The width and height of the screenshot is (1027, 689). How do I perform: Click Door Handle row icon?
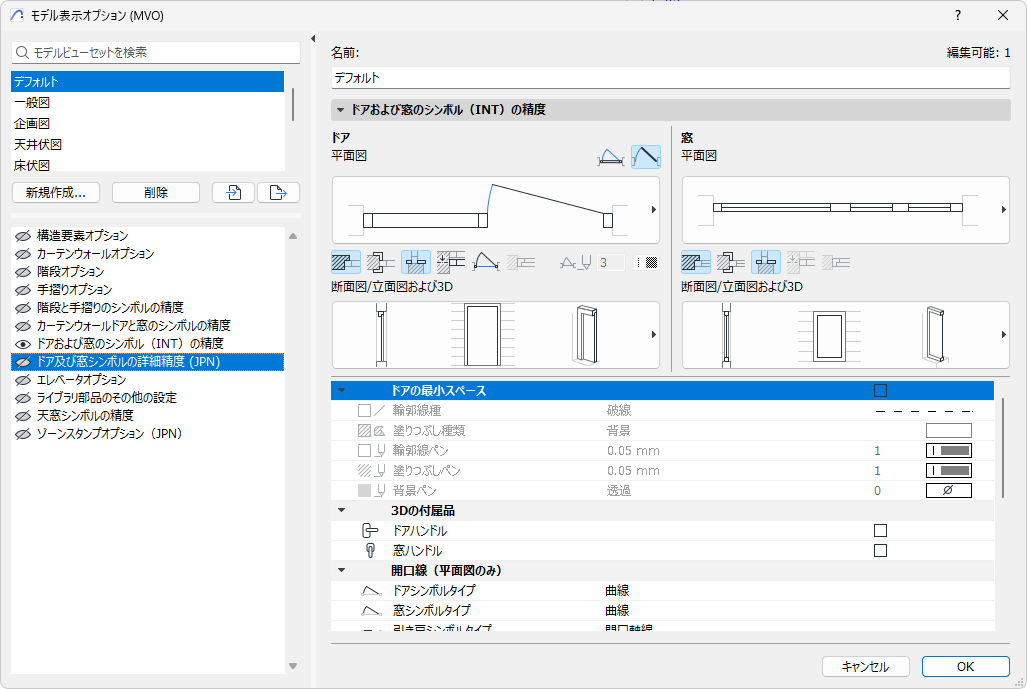370,531
